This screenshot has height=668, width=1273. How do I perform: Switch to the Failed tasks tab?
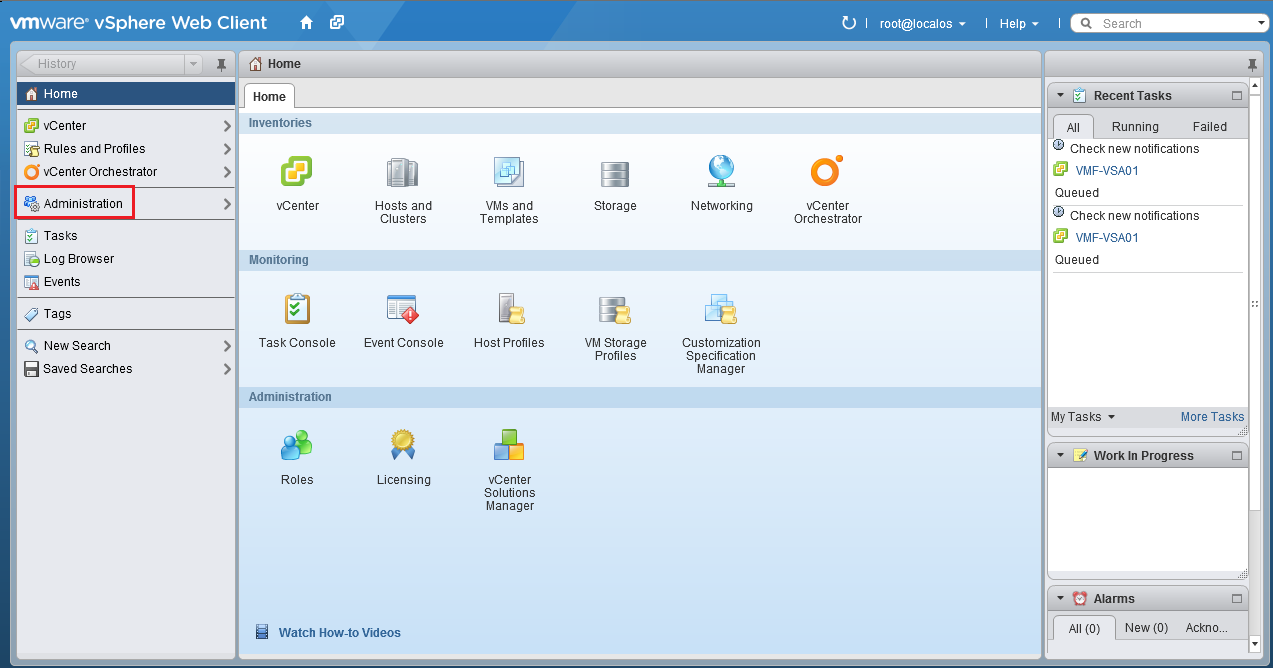(x=1209, y=127)
